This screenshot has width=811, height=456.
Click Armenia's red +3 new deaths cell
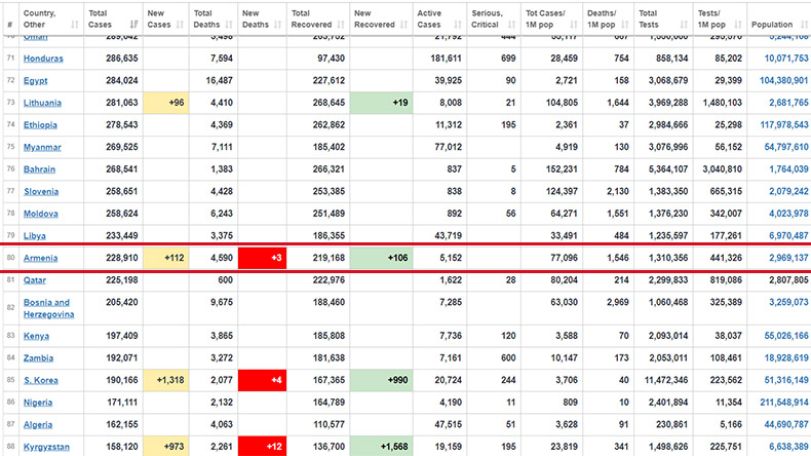tap(262, 258)
